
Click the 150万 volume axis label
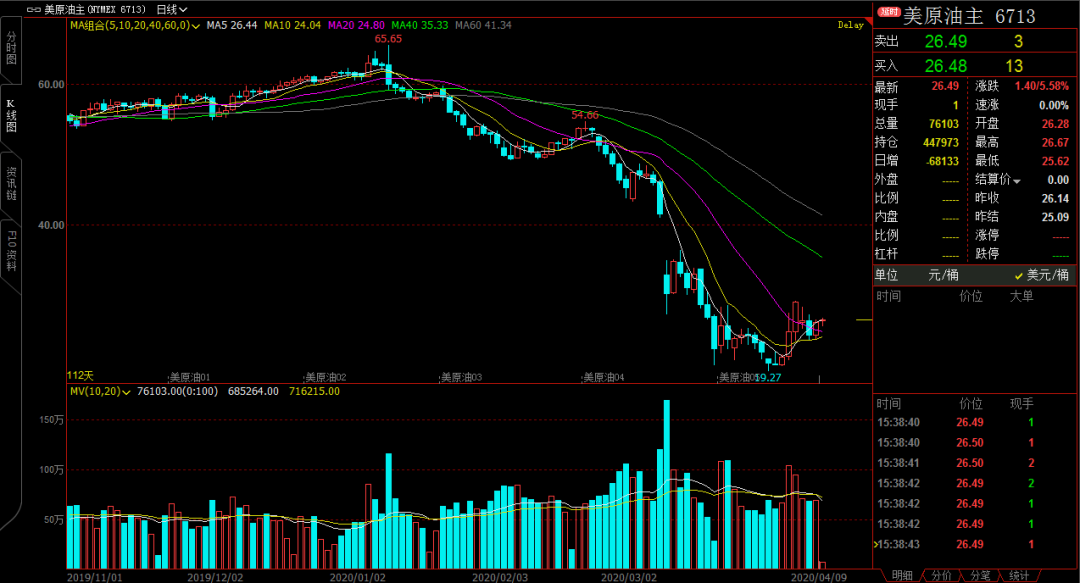(x=52, y=420)
